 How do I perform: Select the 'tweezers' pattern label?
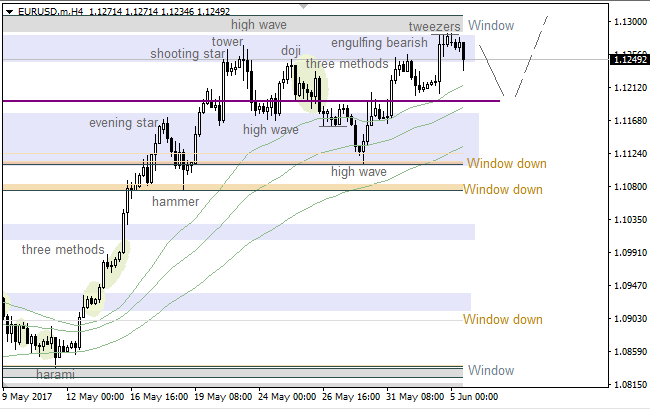click(435, 26)
